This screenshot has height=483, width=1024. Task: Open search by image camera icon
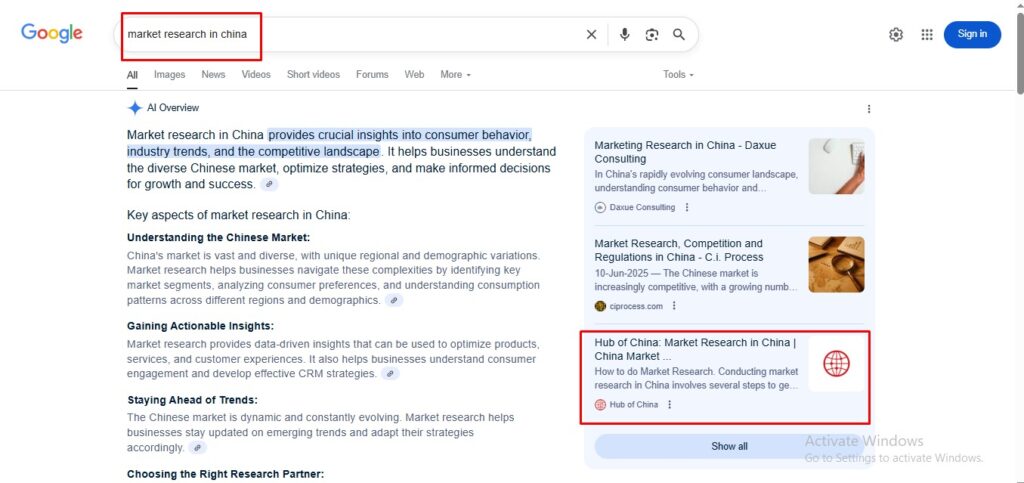tap(652, 35)
